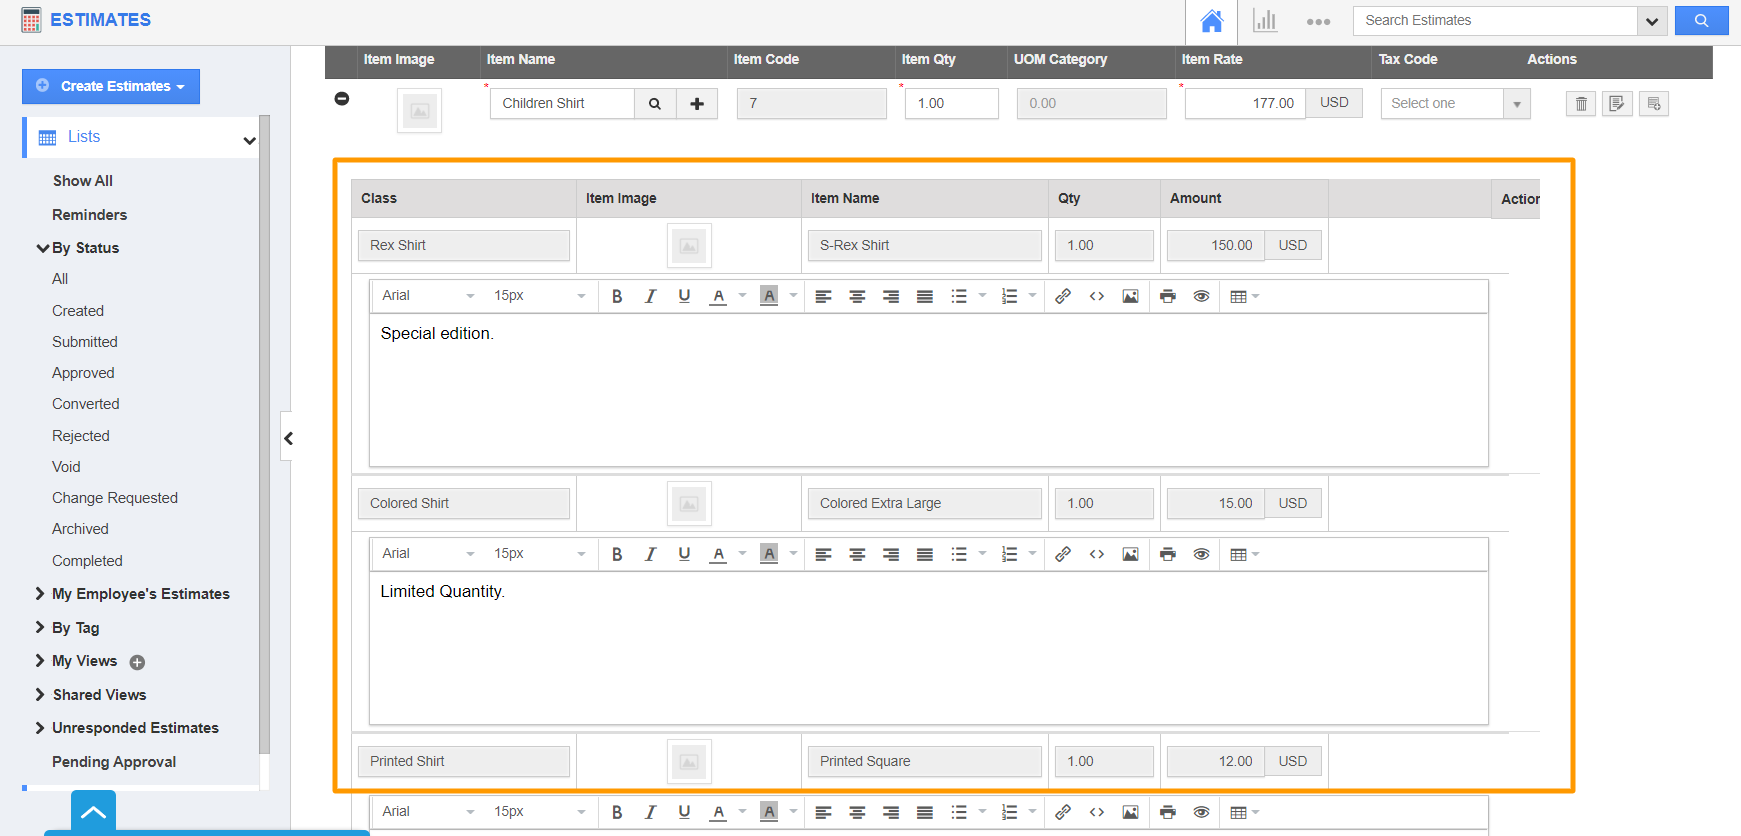Screen dimensions: 1741x836
Task: Click the Create Estimates button
Action: [111, 87]
